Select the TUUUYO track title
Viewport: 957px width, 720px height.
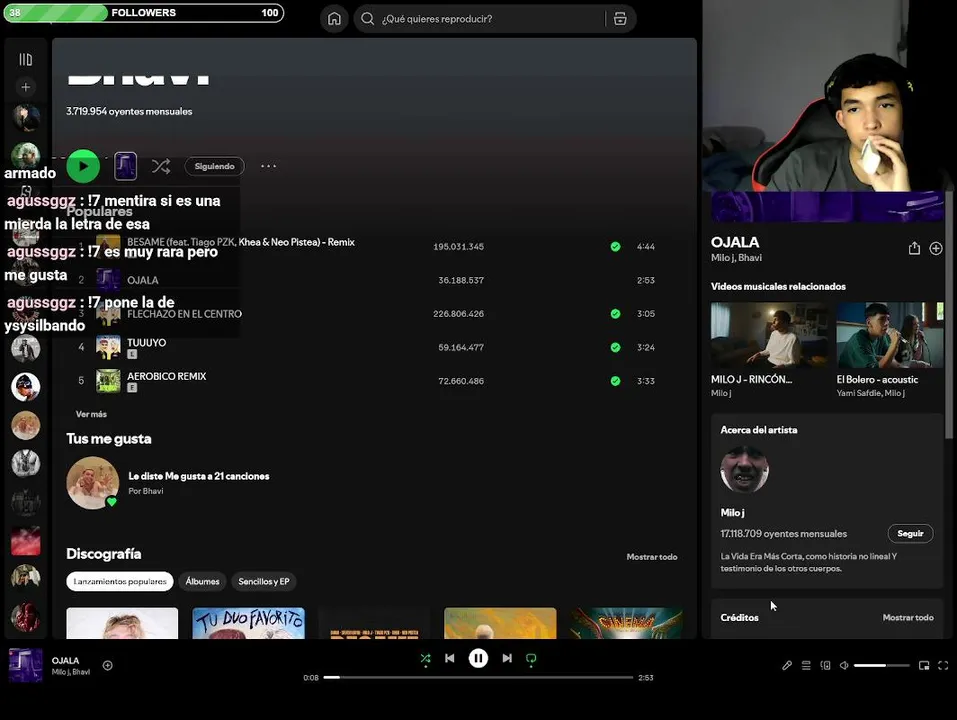click(146, 342)
